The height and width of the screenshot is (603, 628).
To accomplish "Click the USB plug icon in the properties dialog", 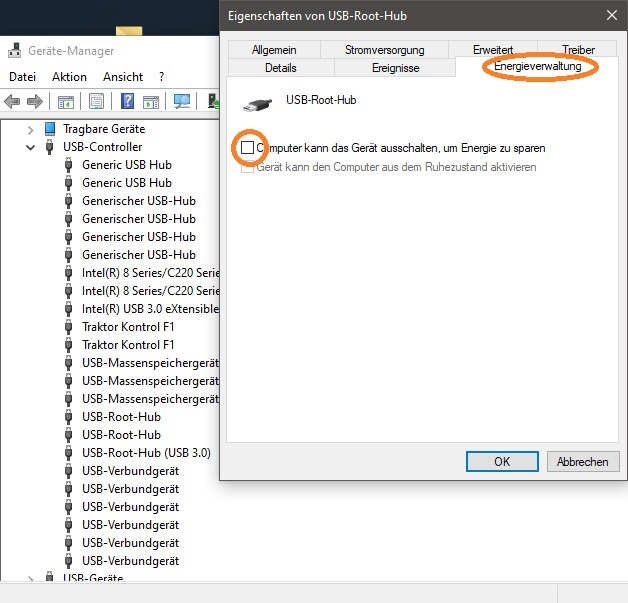I will (x=257, y=105).
